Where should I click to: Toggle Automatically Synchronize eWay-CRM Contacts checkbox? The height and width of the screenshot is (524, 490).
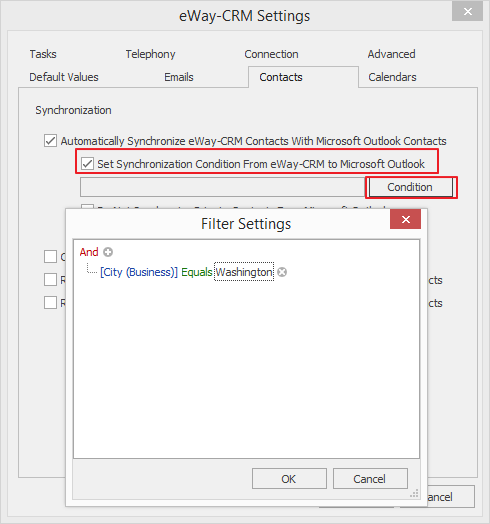tap(50, 141)
